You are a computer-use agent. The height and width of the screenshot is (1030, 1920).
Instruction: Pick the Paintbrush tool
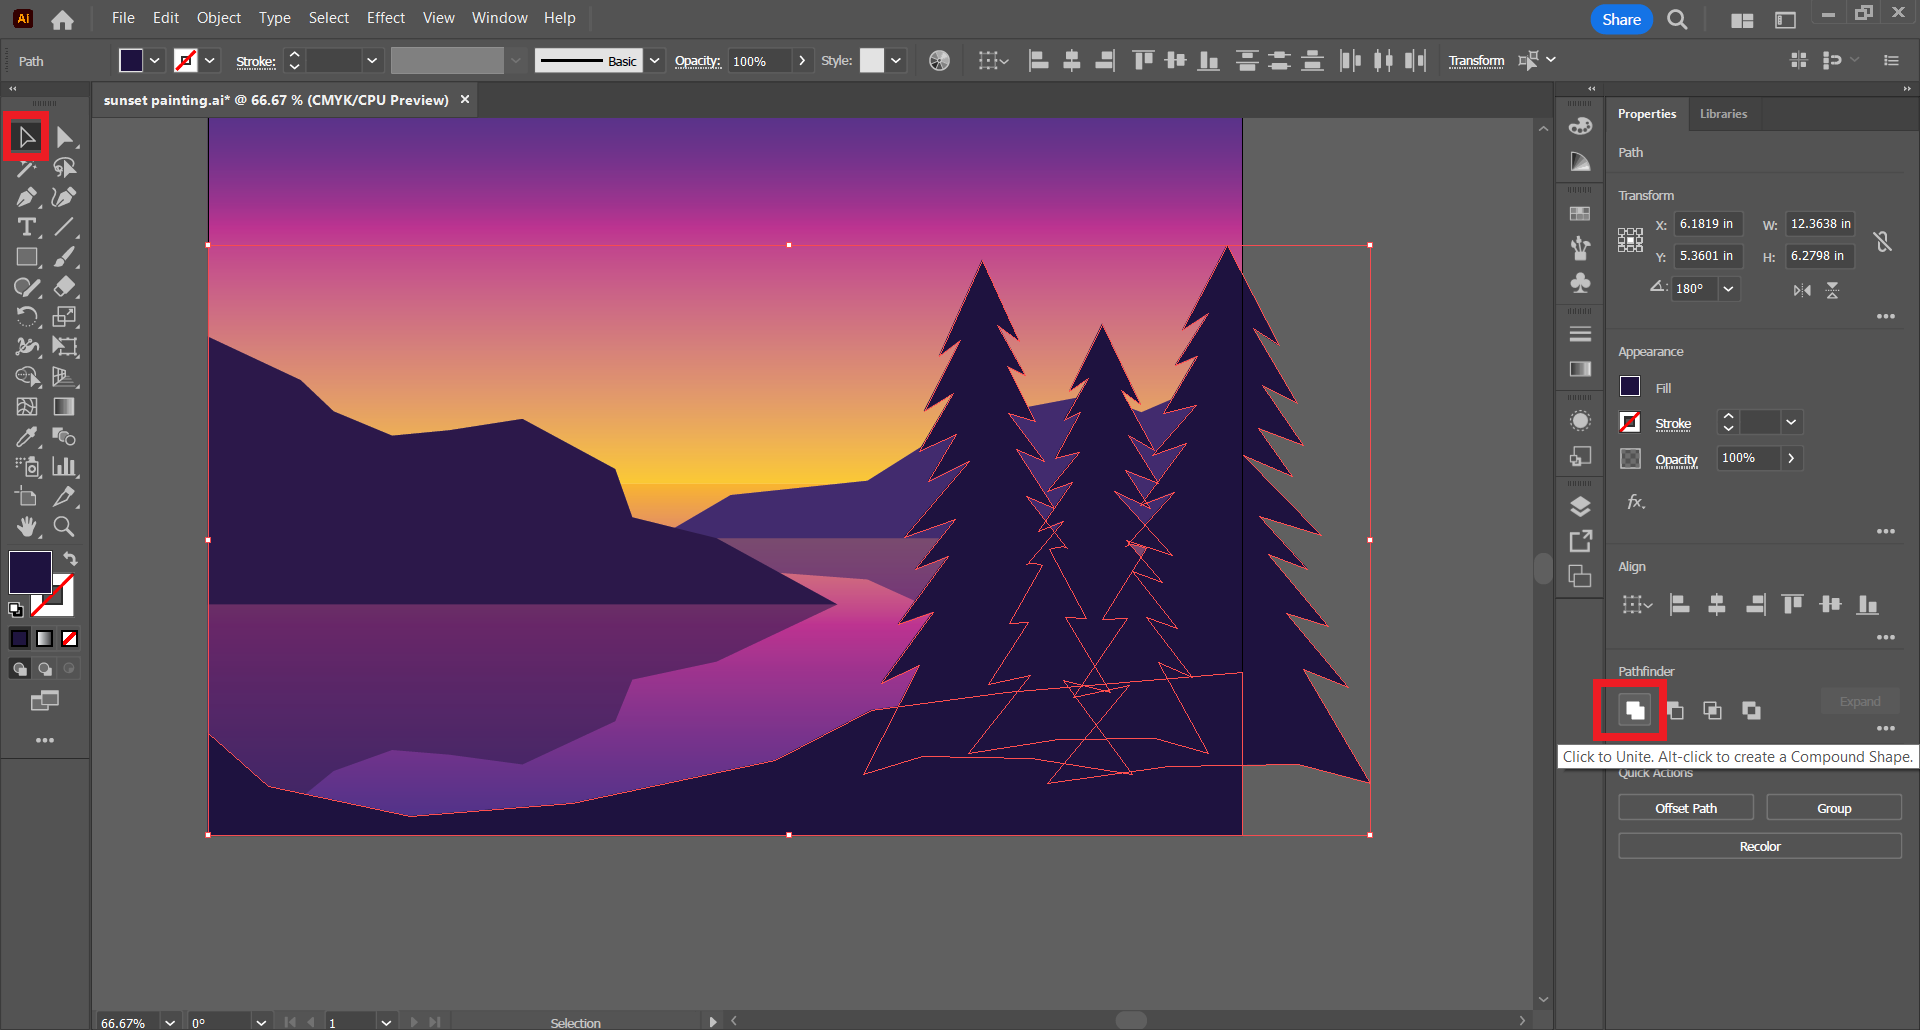pos(65,258)
